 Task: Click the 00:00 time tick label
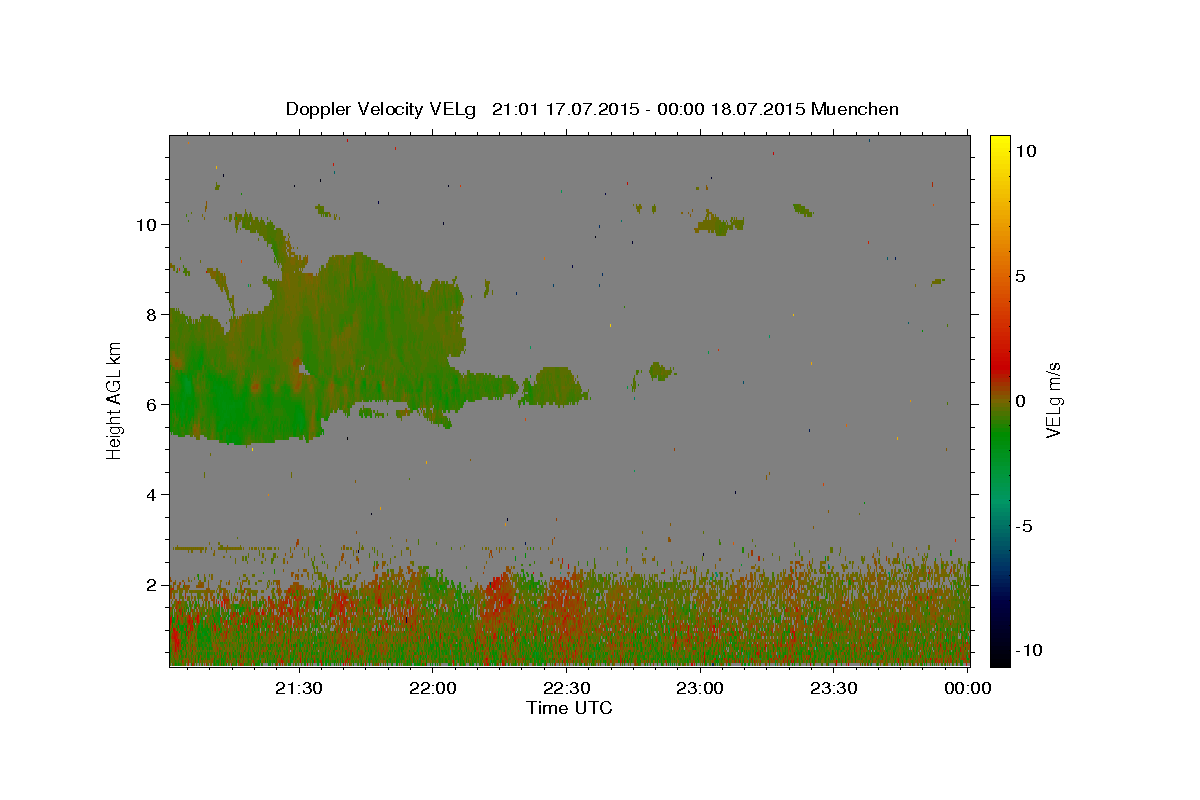(x=968, y=688)
